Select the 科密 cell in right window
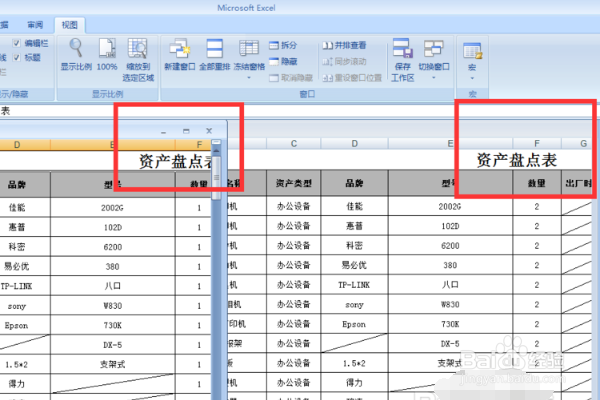The width and height of the screenshot is (600, 400). tap(355, 246)
